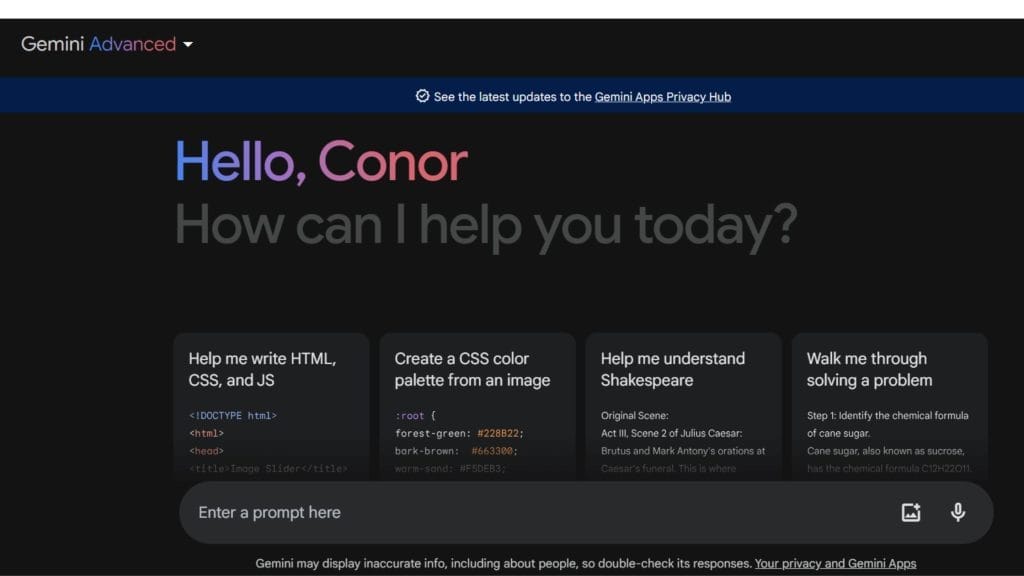Activate the microphone icon
The height and width of the screenshot is (576, 1024).
(x=958, y=513)
